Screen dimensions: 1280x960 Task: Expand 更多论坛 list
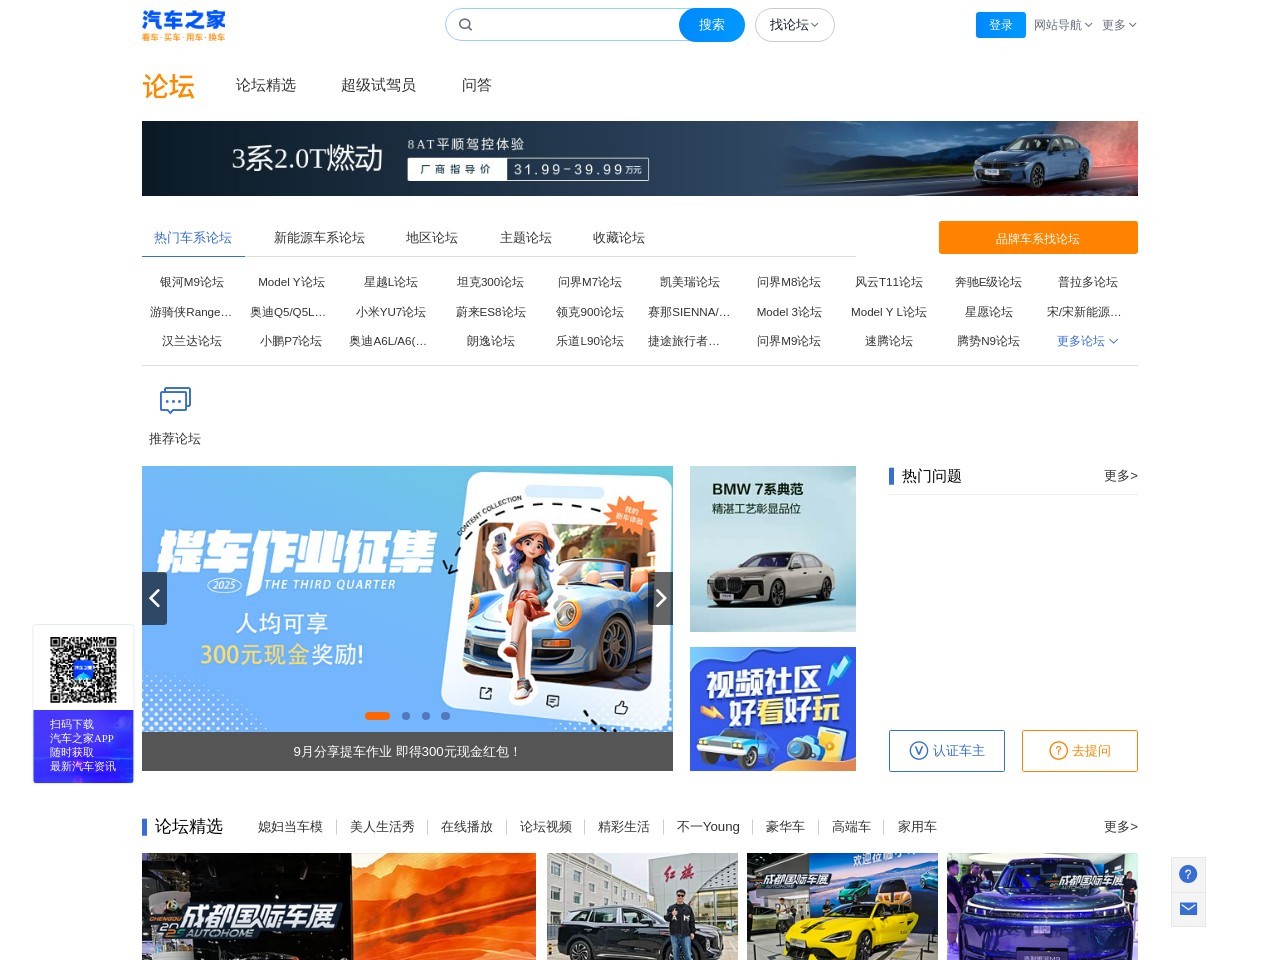1087,341
